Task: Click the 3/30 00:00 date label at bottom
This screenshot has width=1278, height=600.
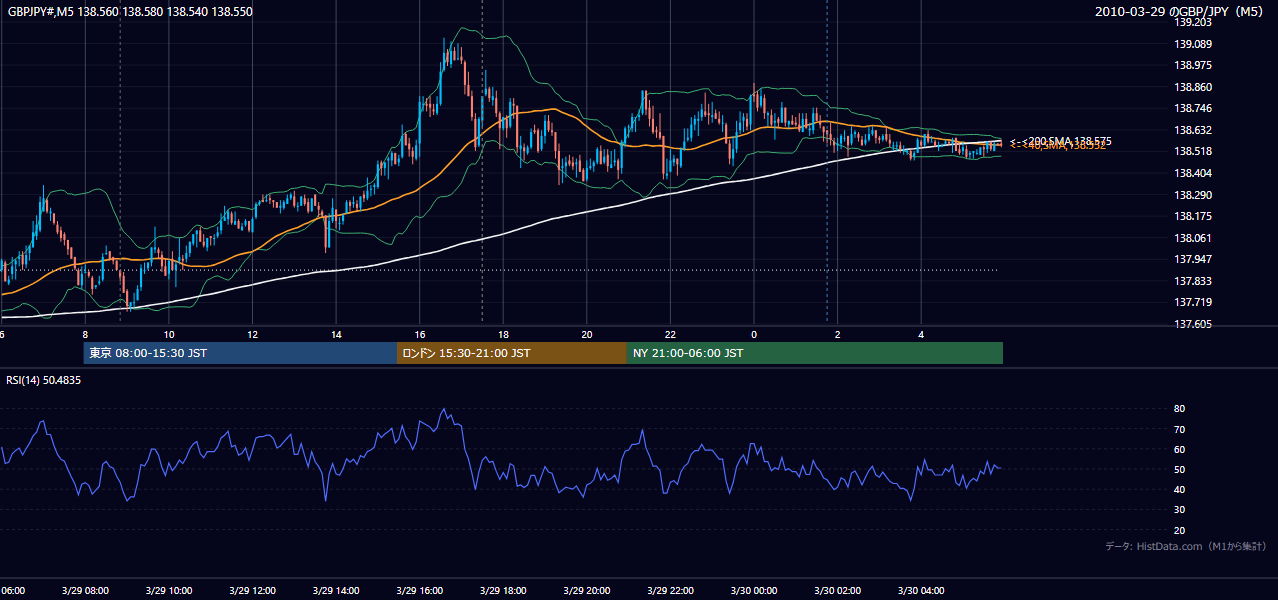Action: coord(753,591)
